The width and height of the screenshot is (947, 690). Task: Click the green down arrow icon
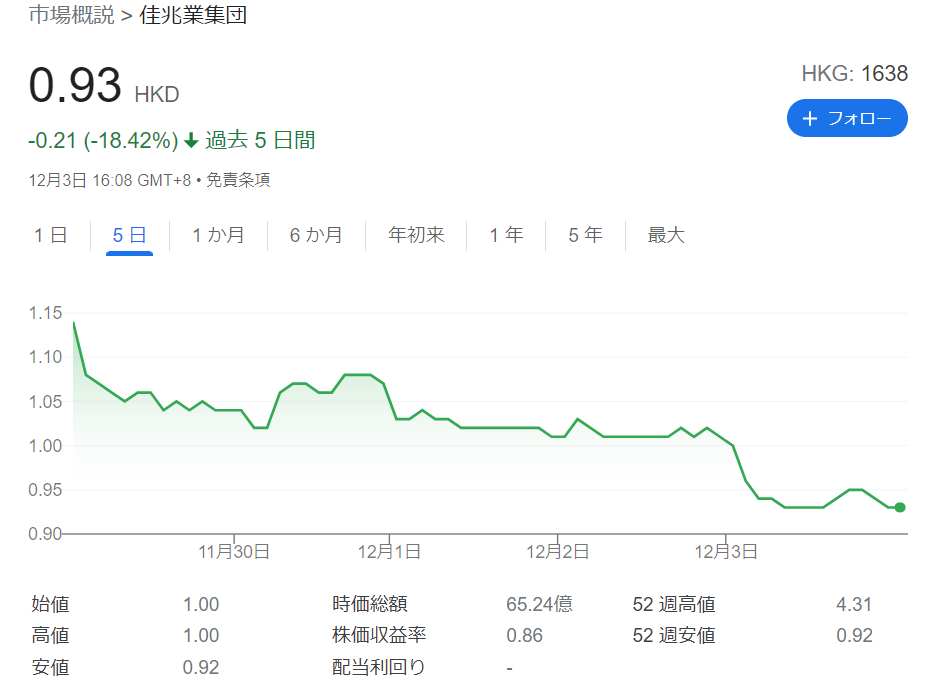point(191,141)
